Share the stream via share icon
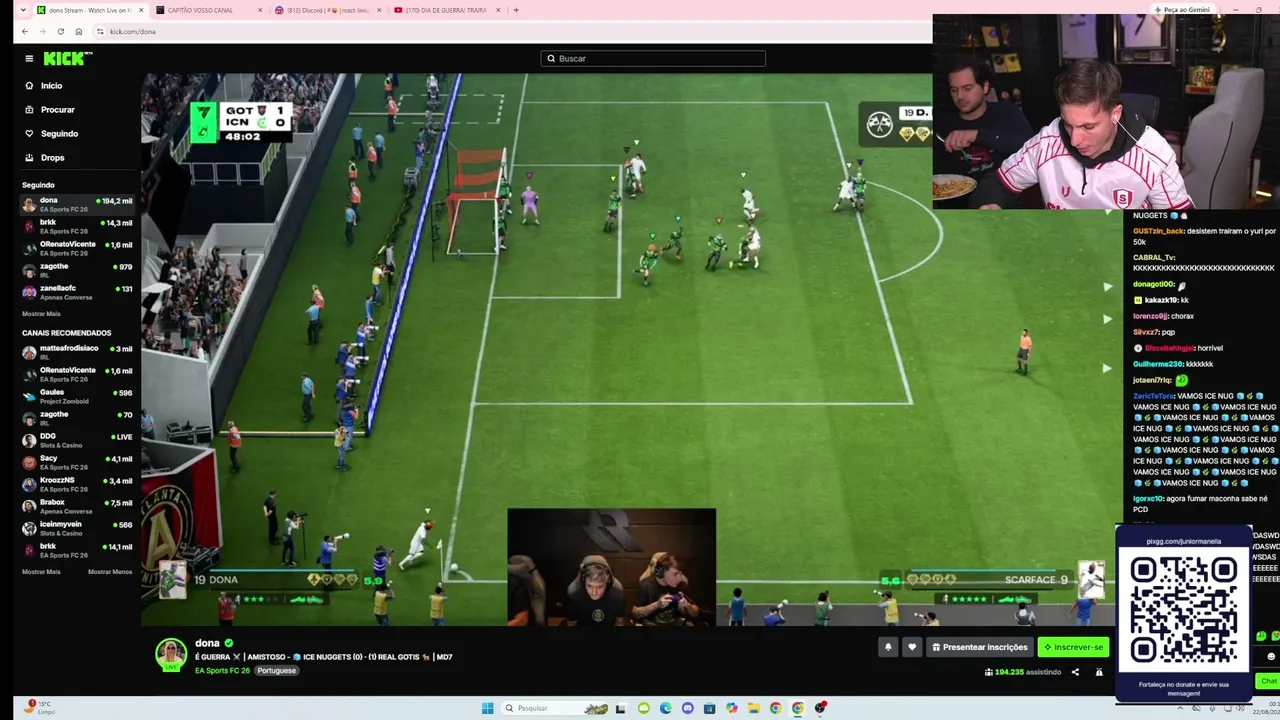This screenshot has width=1280, height=720. tap(1075, 672)
